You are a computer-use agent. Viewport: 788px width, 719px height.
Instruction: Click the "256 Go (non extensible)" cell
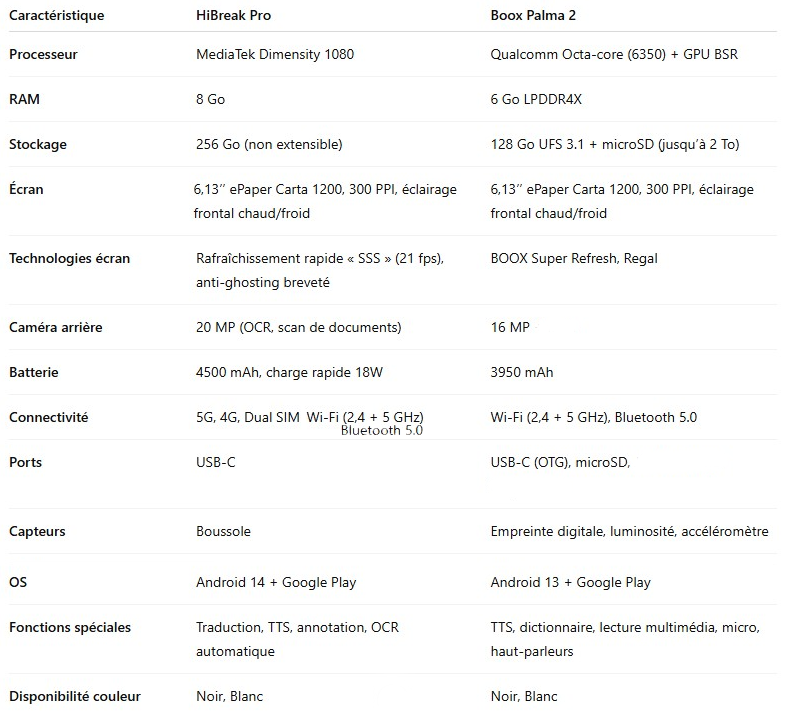pyautogui.click(x=269, y=144)
